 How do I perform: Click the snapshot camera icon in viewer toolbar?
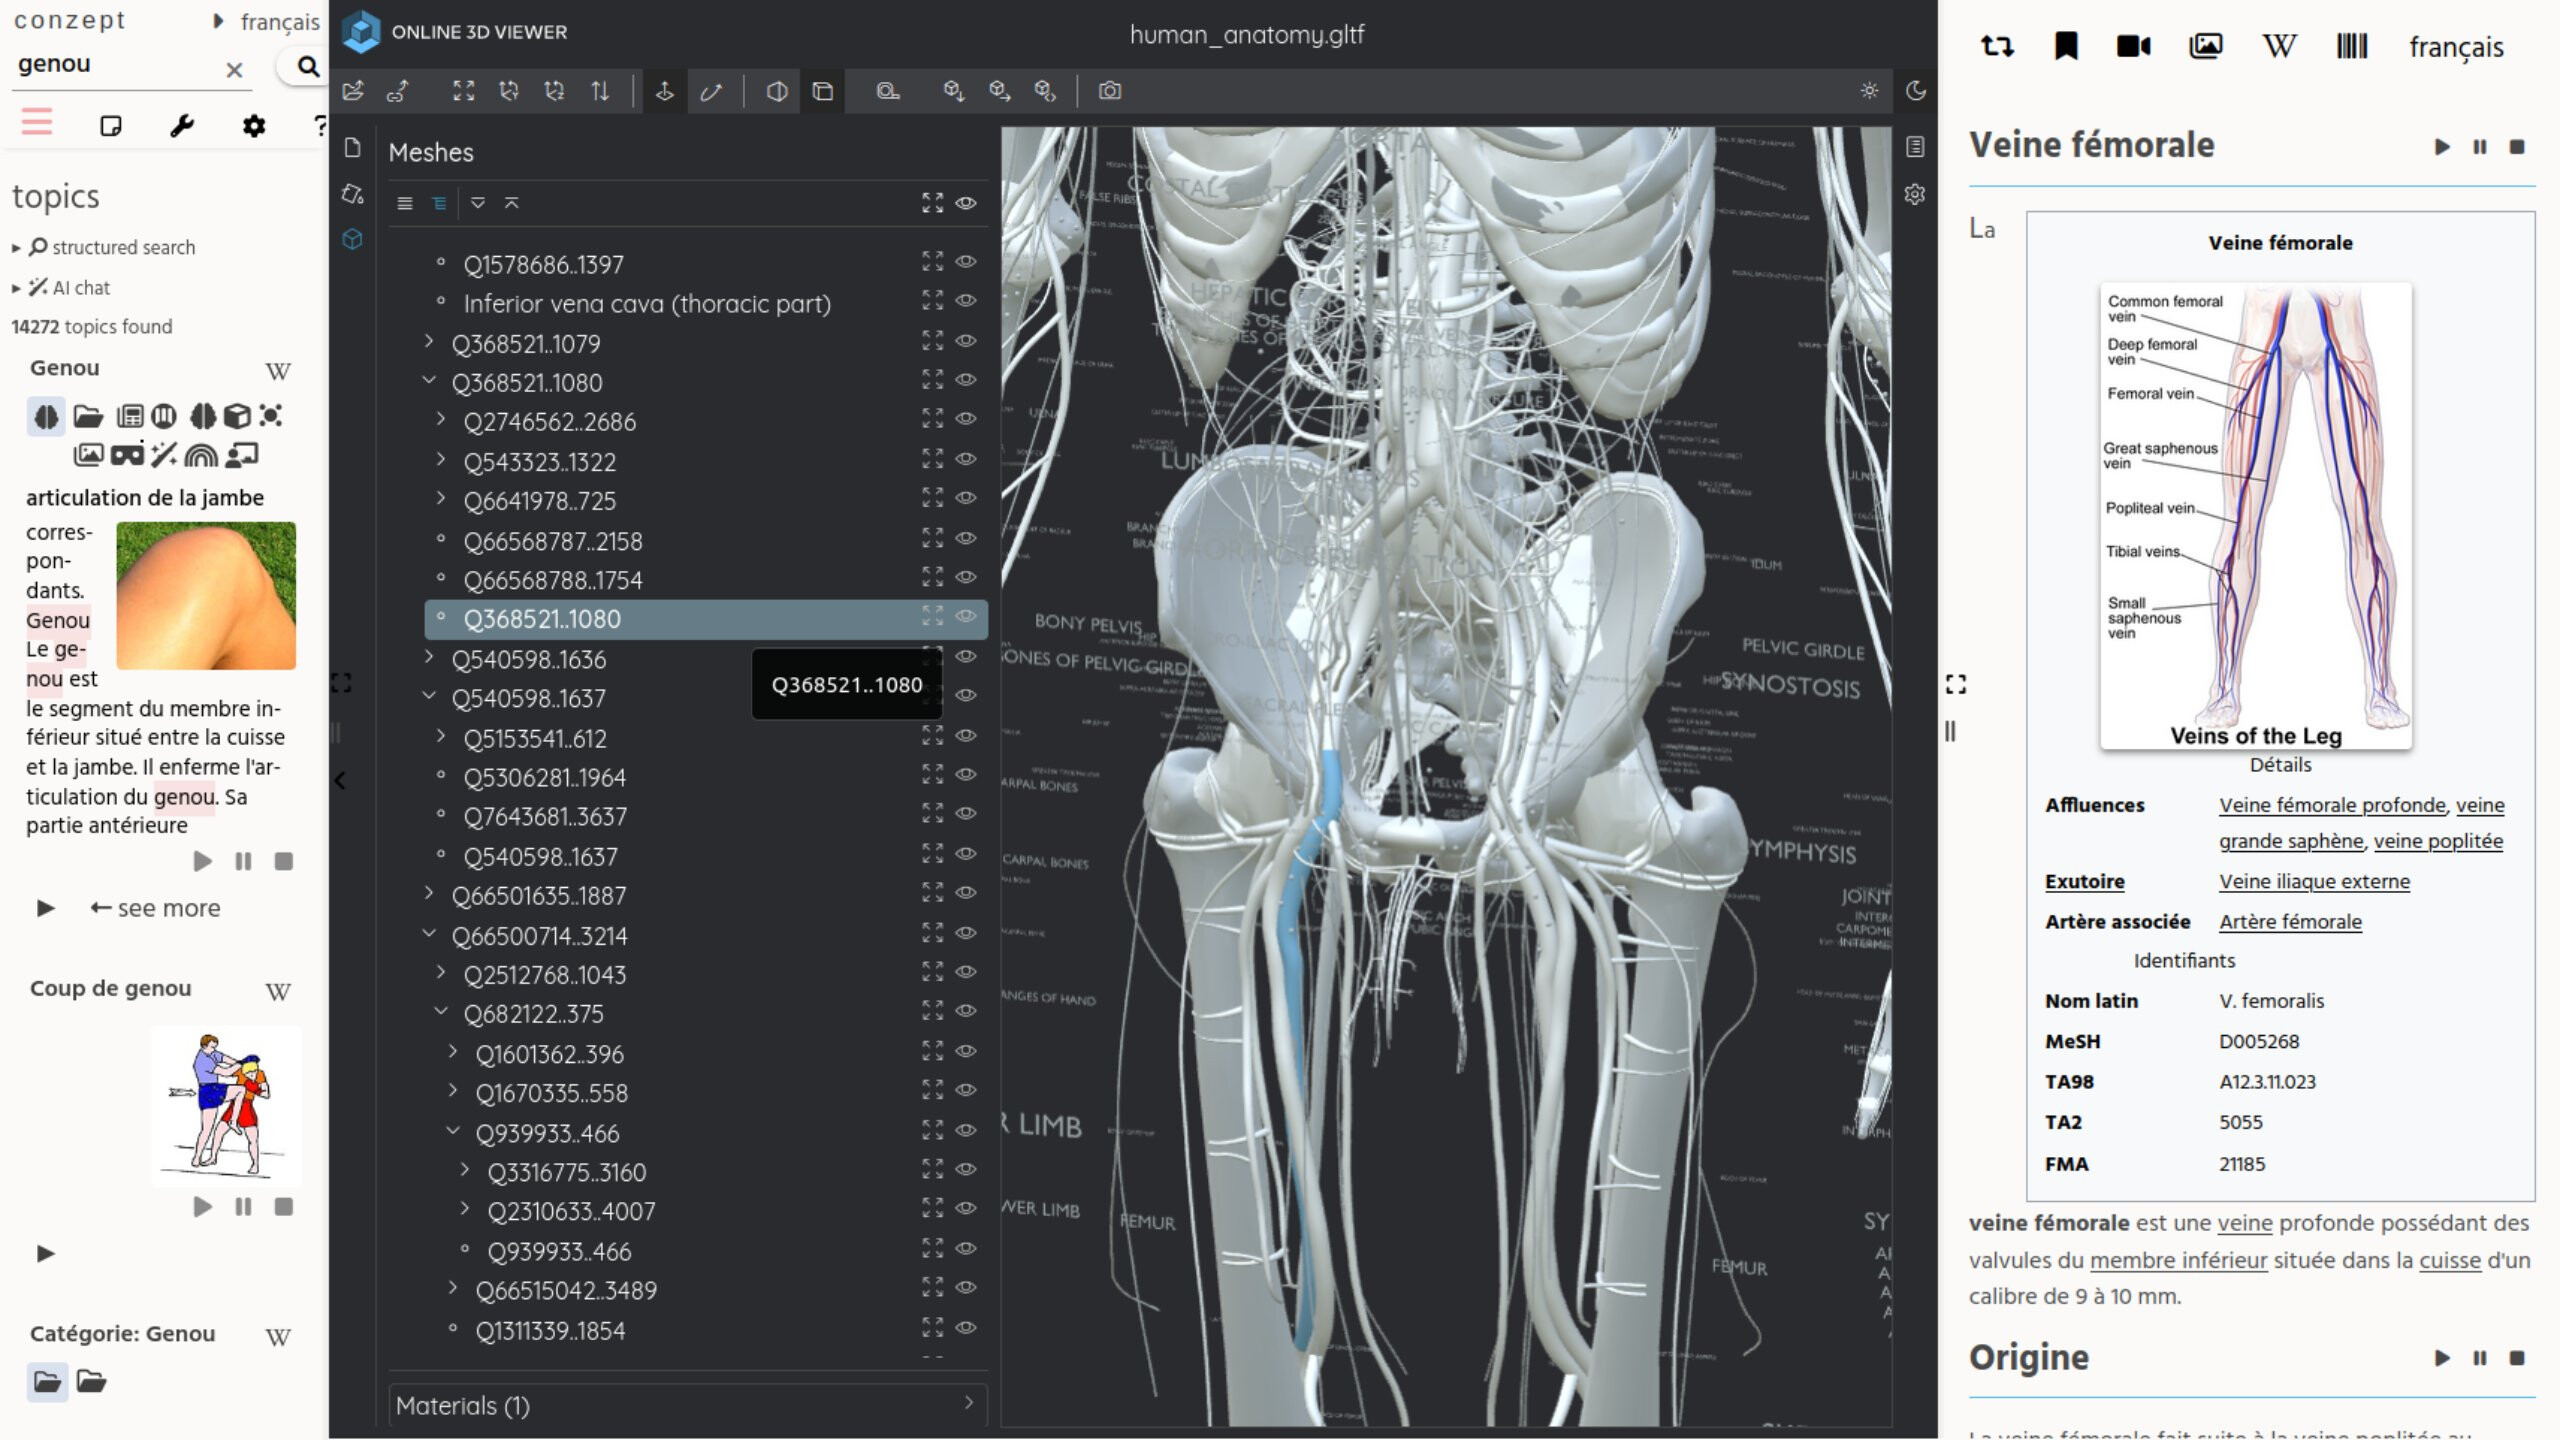click(x=1109, y=91)
